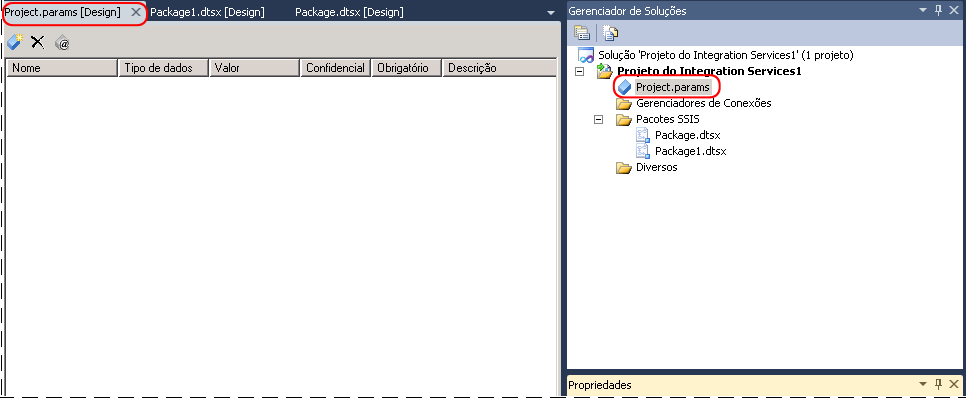This screenshot has width=966, height=398.
Task: Open the Gerenciador de Soluções window options dropdown
Action: pos(923,10)
